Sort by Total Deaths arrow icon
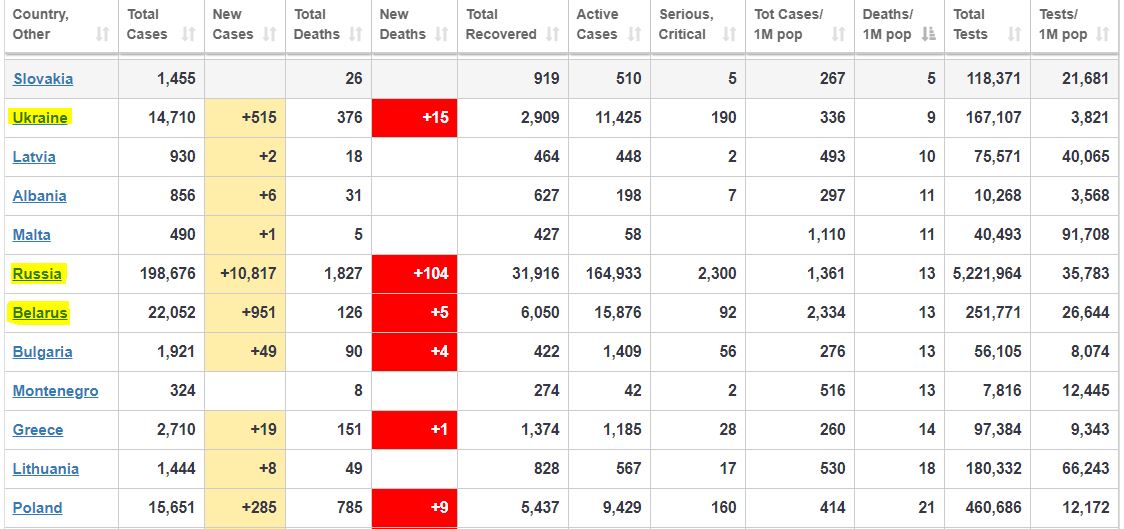Image resolution: width=1124 pixels, height=529 pixels. [355, 35]
